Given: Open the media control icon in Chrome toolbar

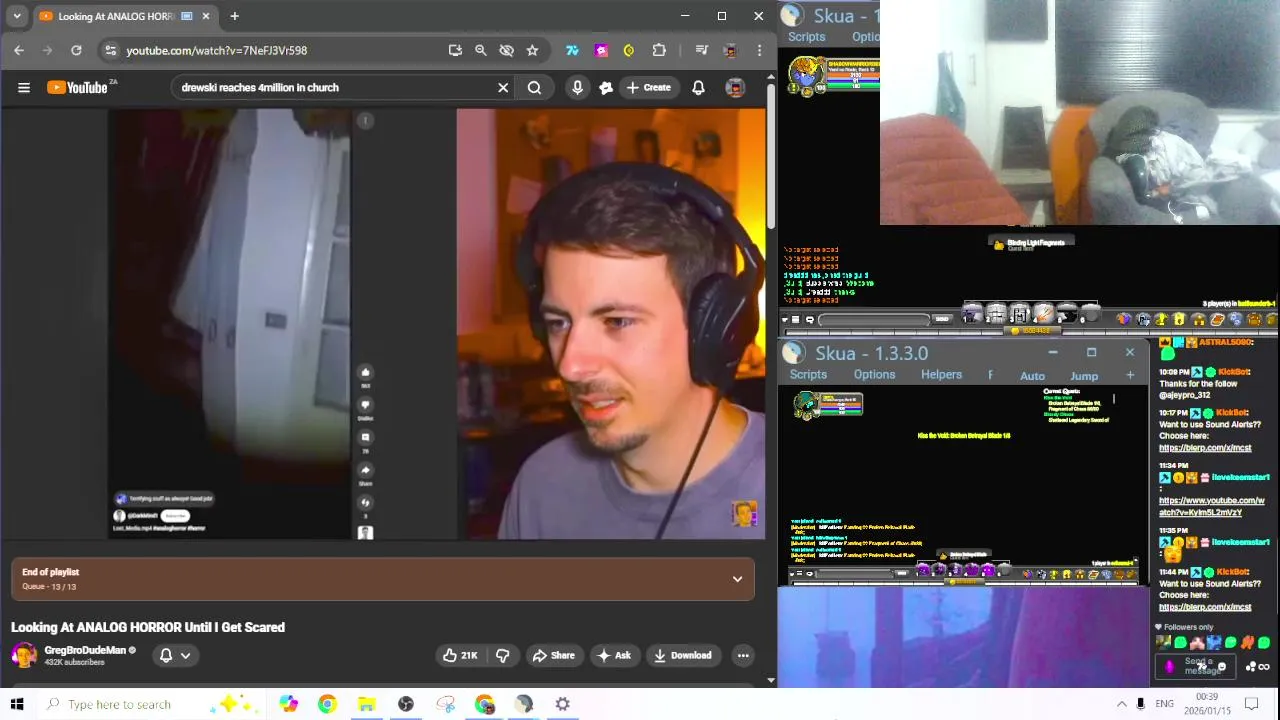Looking at the screenshot, I should coord(702,50).
